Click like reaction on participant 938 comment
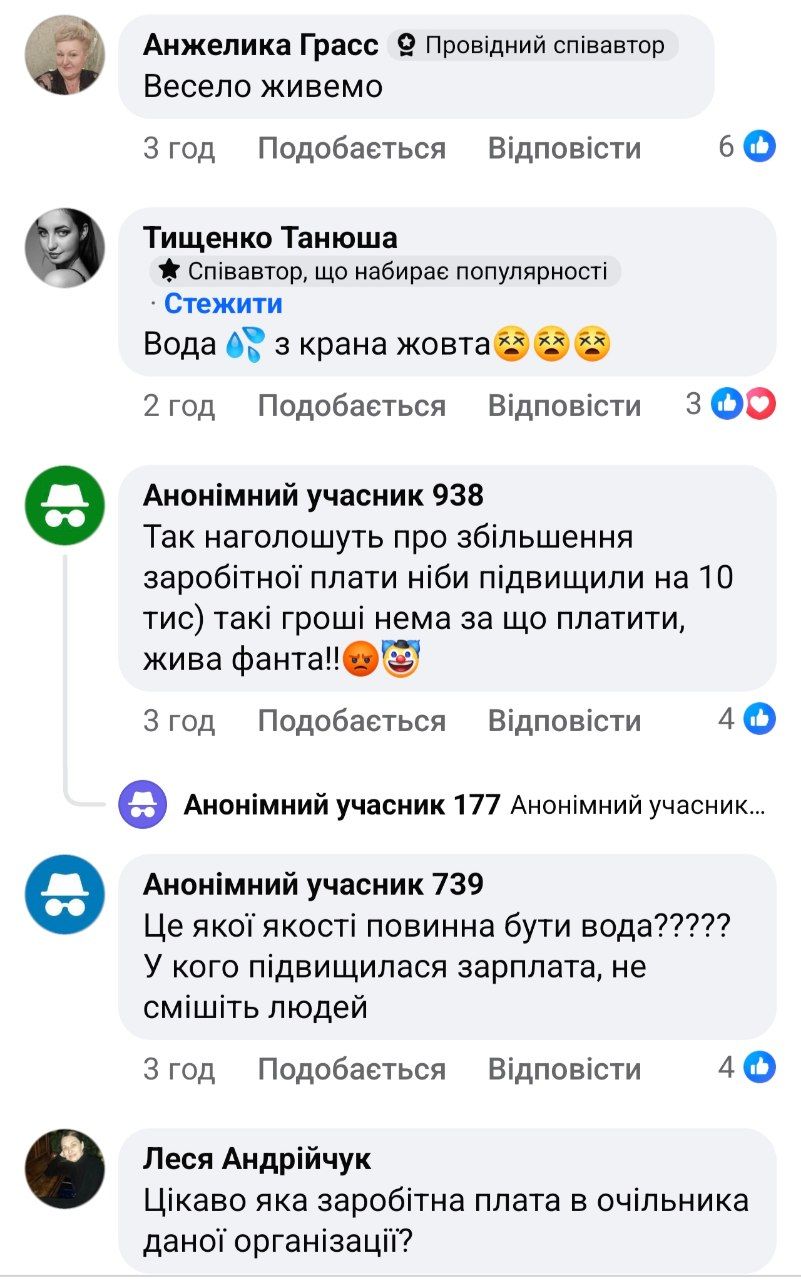801x1280 pixels. click(x=759, y=718)
